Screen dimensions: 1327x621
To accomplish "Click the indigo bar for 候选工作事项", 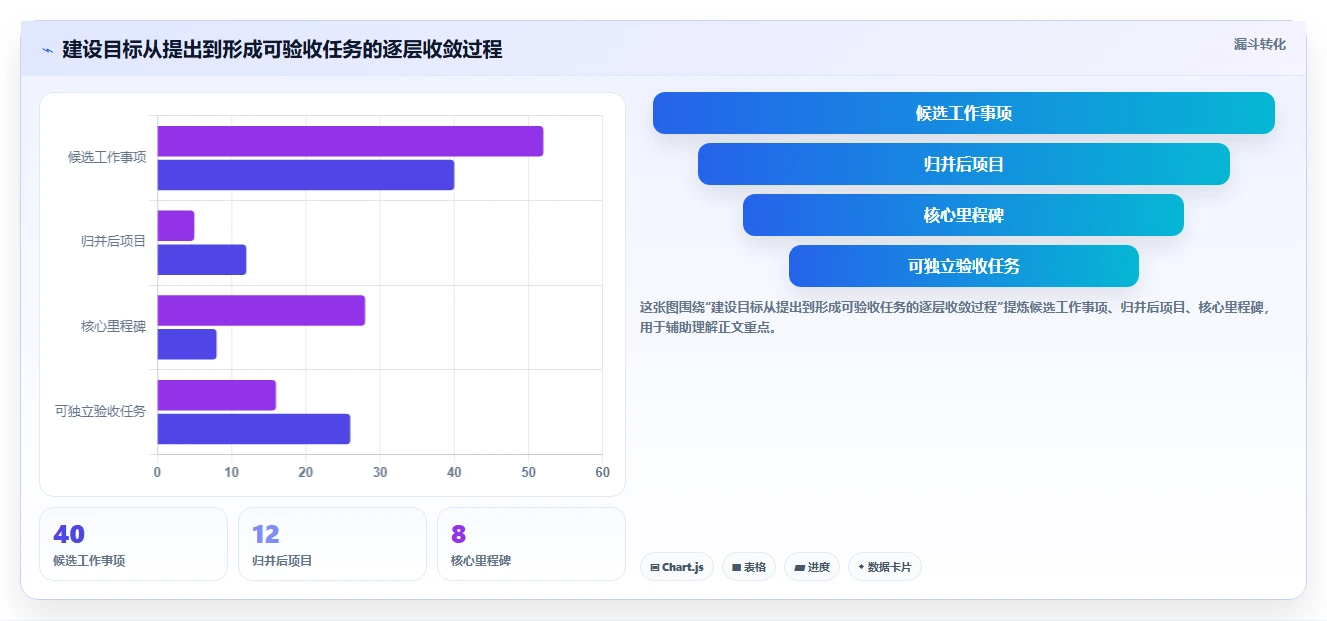I will point(306,175).
